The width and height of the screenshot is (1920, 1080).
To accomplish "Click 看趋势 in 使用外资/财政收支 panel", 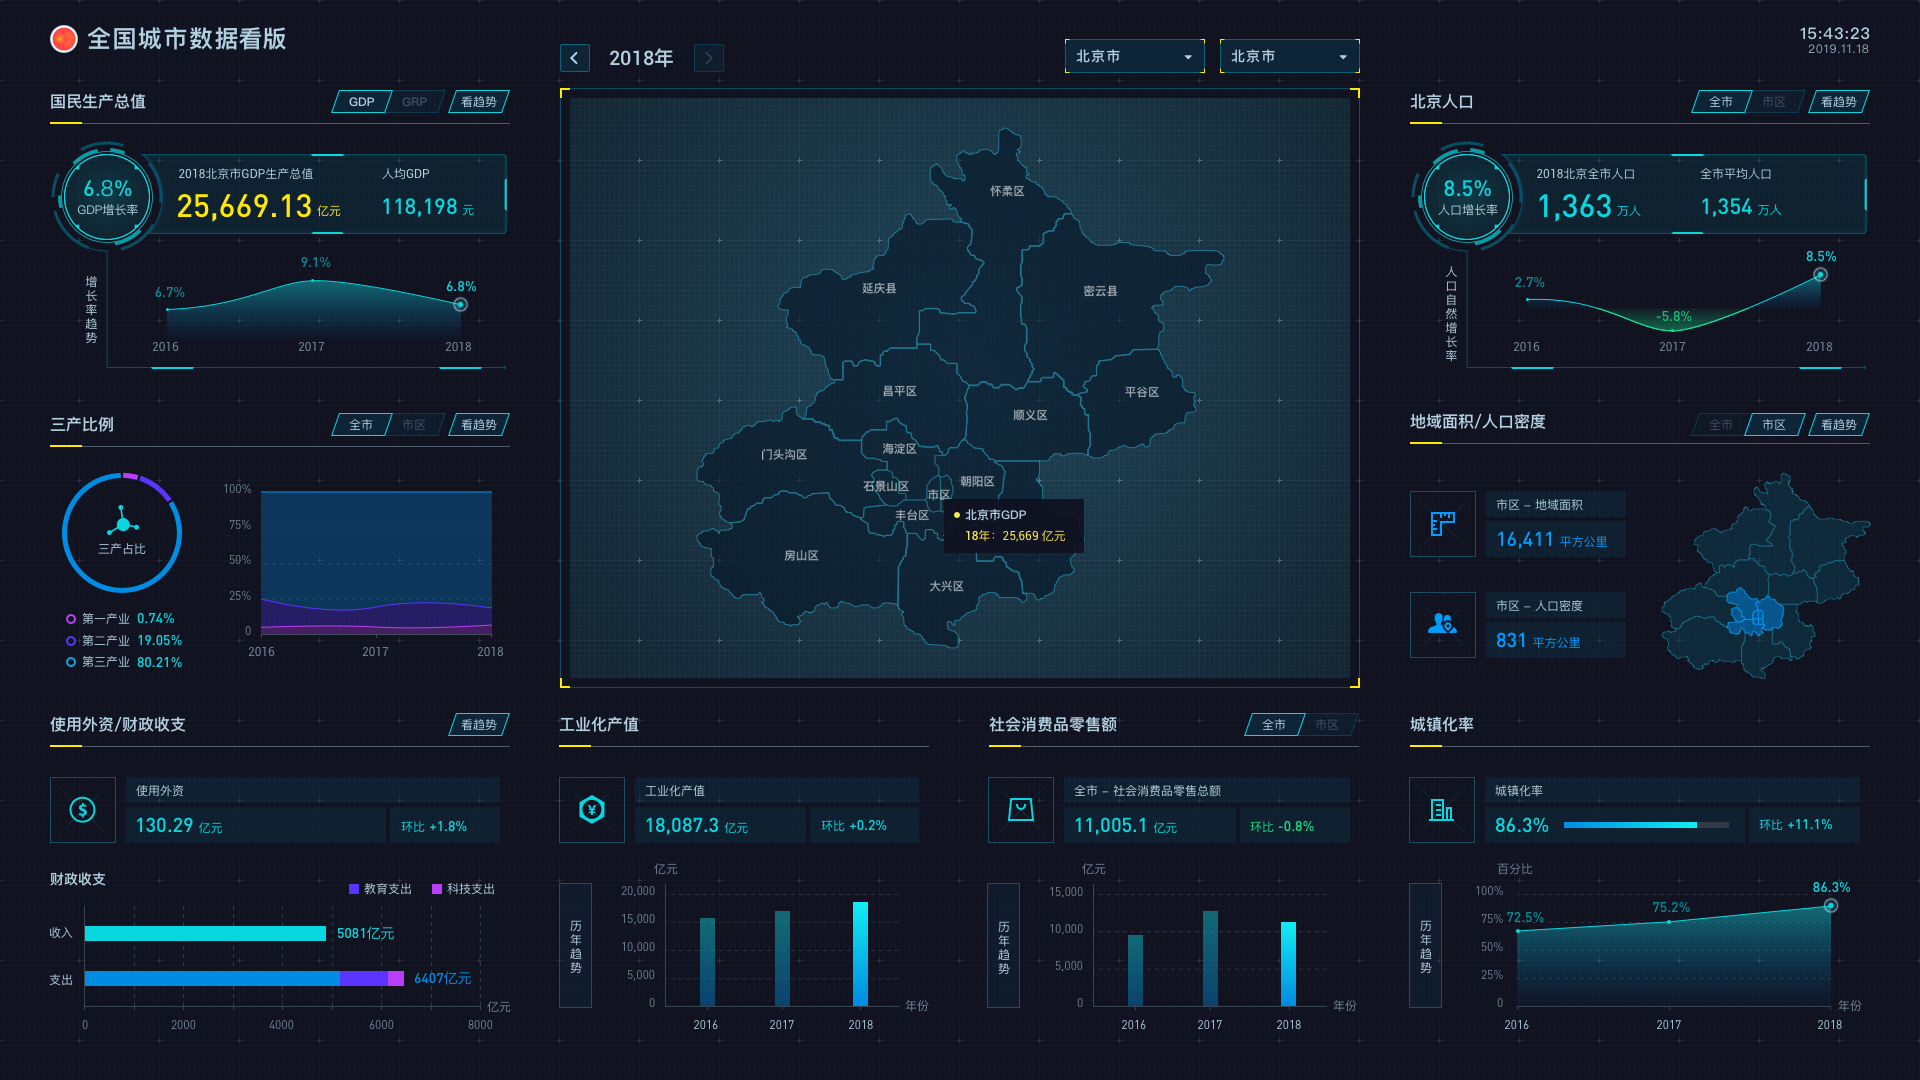I will point(478,725).
